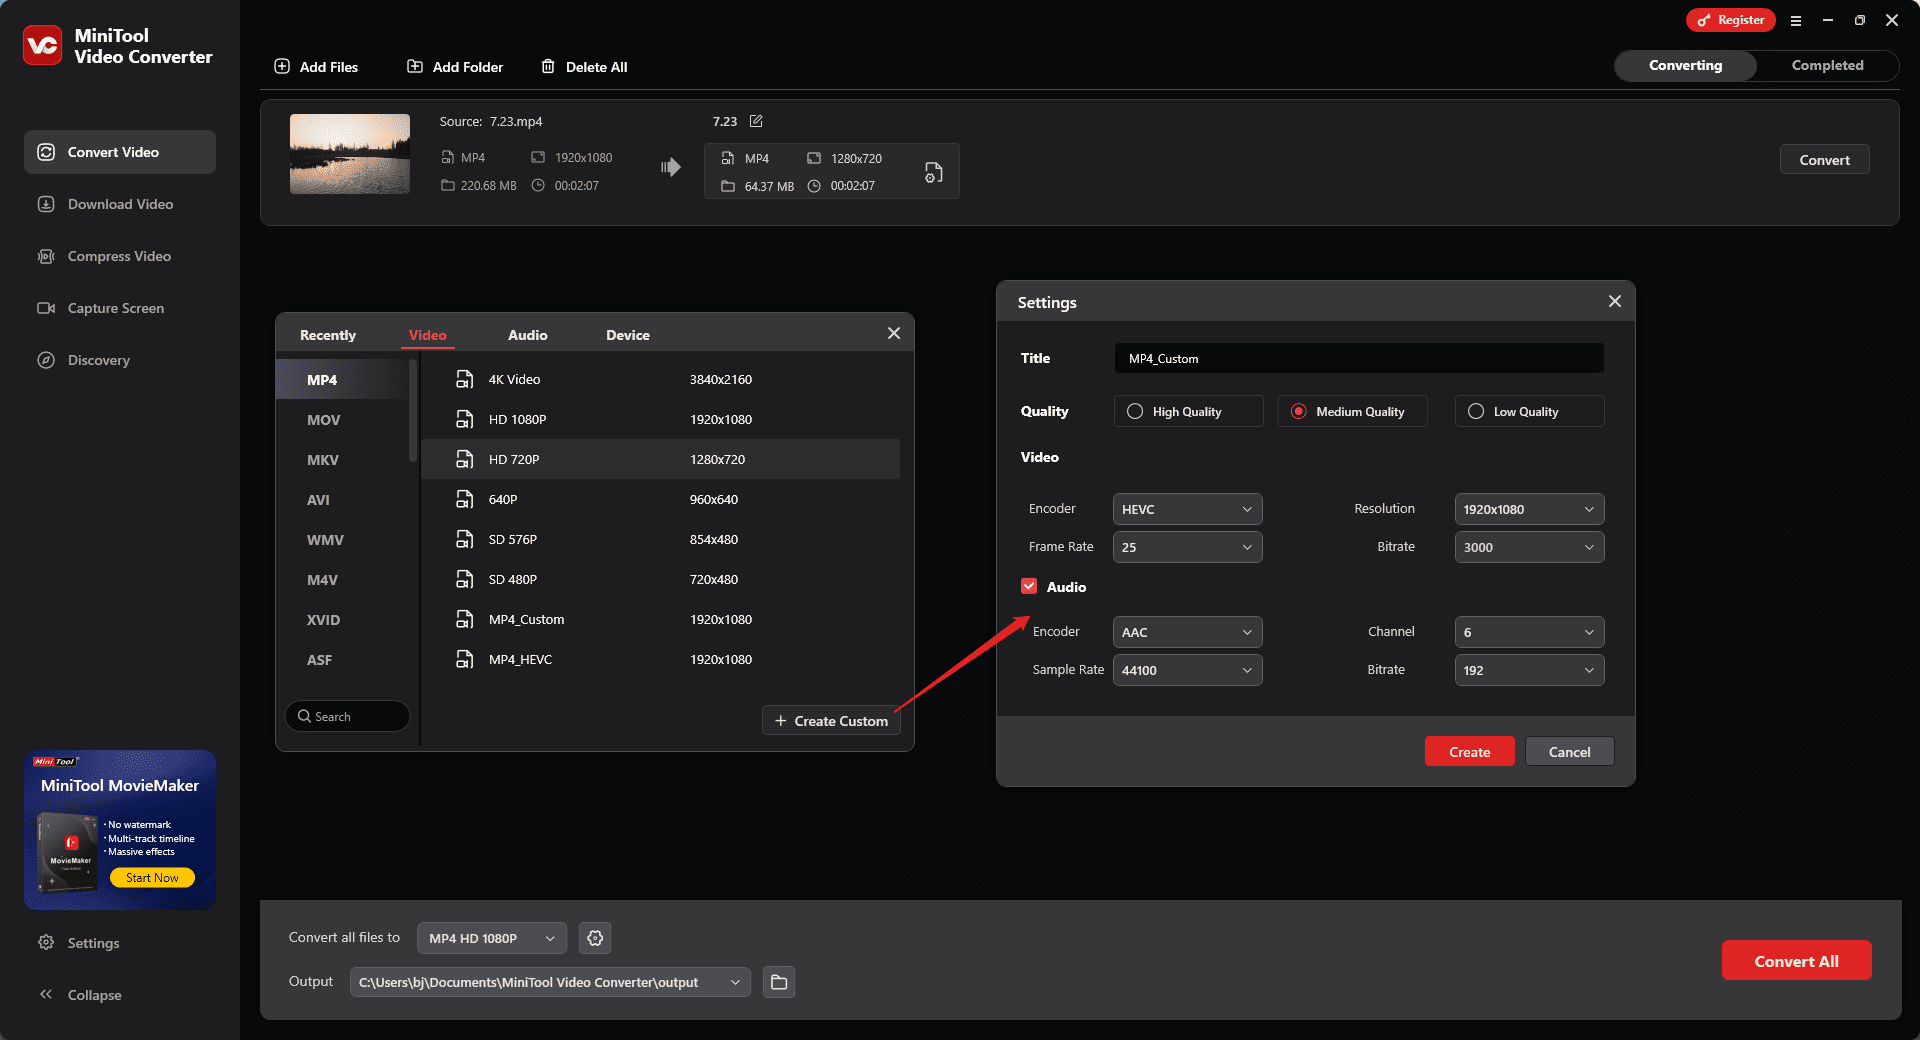The image size is (1920, 1040).
Task: Select the MOV format in list
Action: pyautogui.click(x=343, y=420)
